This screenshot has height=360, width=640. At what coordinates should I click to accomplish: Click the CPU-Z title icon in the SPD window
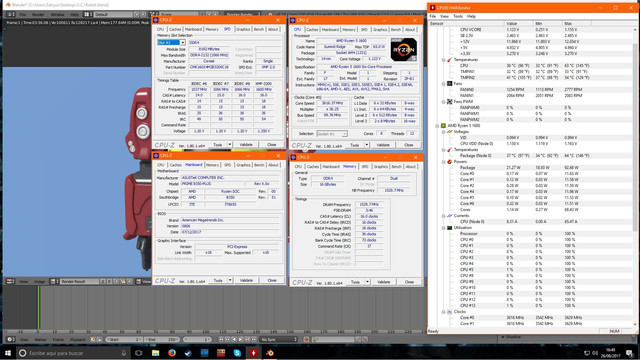156,20
